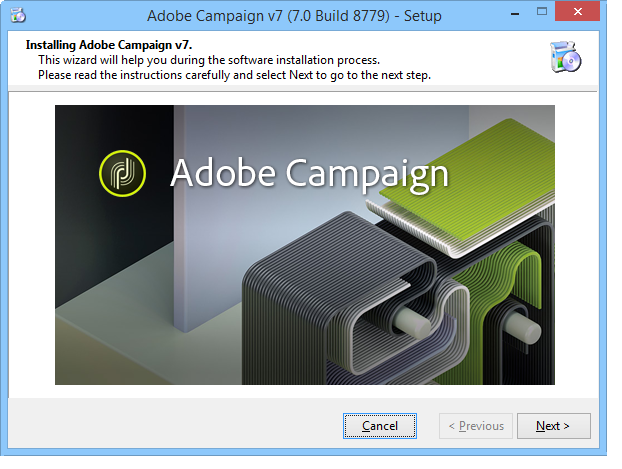The height and width of the screenshot is (469, 622).
Task: Click the 'Please read the instructions carefully' line
Action: click(x=234, y=75)
